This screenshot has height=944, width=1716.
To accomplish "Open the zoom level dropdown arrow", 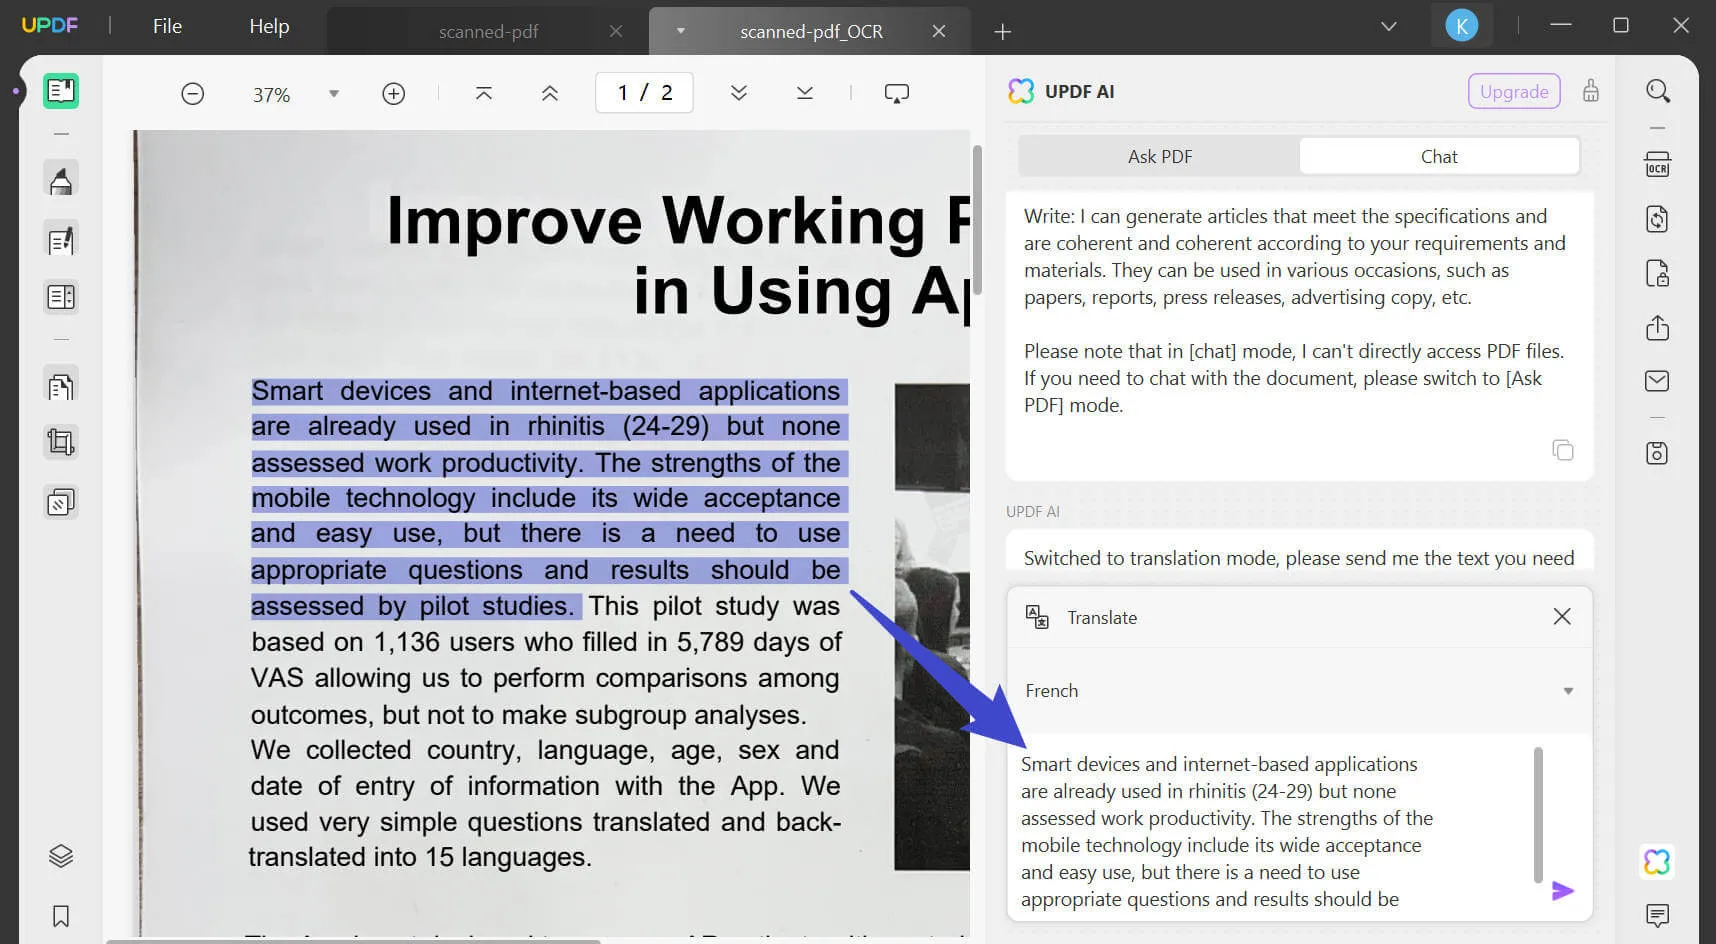I will 334,94.
